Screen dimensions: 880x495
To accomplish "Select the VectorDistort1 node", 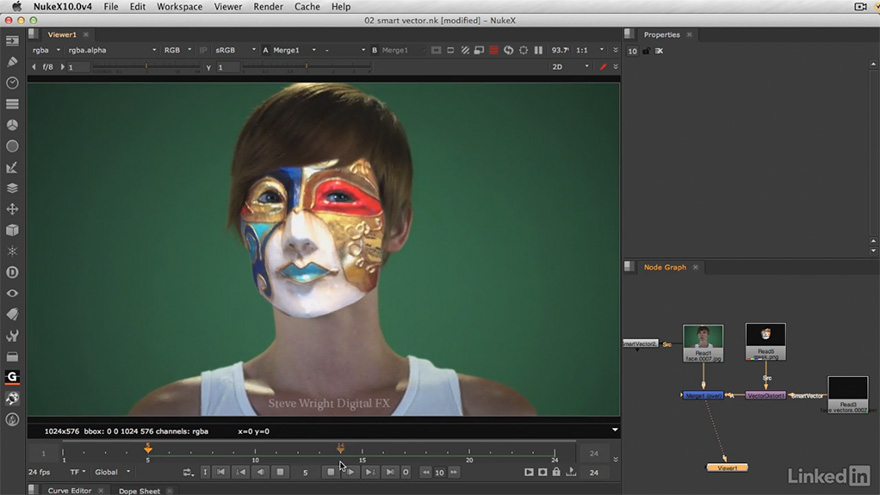I will [x=766, y=396].
